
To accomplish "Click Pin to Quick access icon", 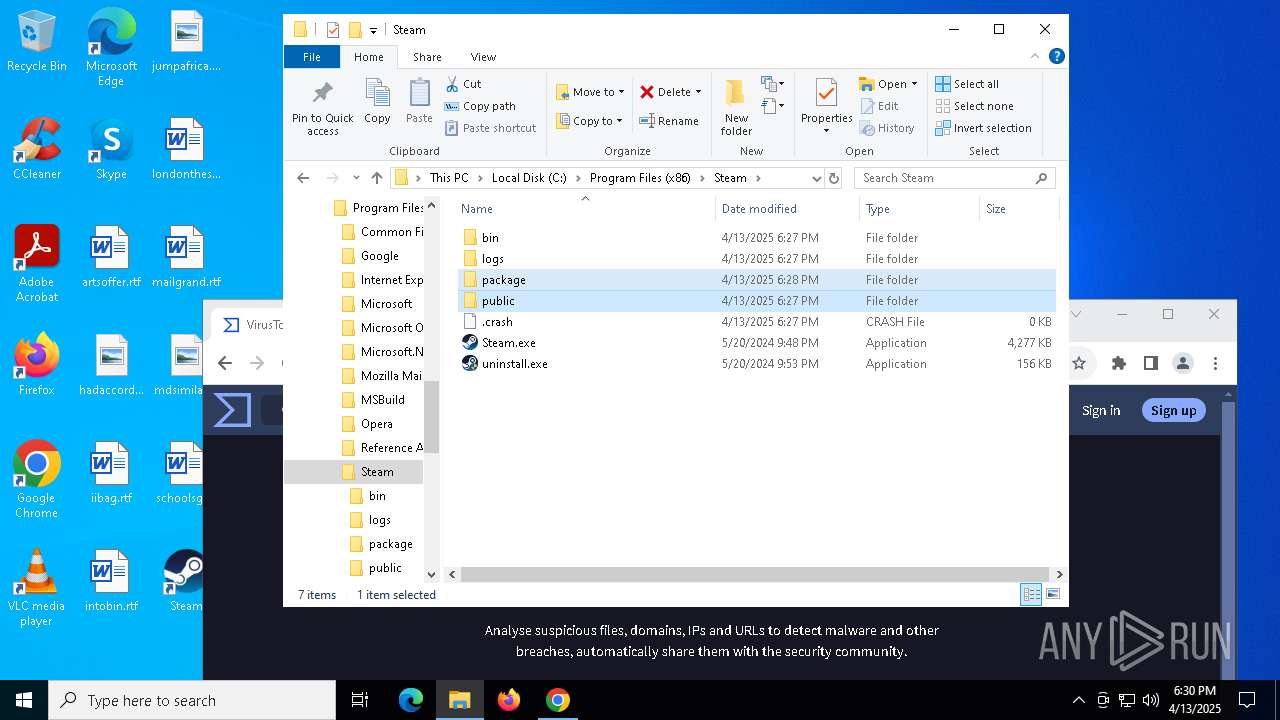I will coord(322,108).
